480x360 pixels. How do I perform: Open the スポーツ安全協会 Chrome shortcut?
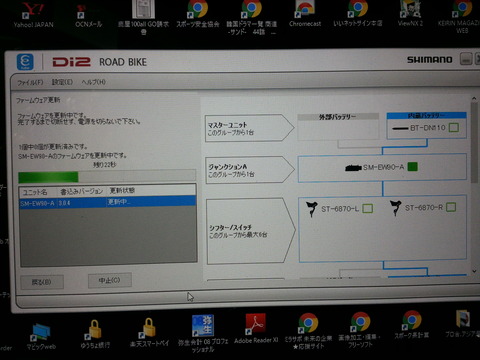(x=198, y=13)
